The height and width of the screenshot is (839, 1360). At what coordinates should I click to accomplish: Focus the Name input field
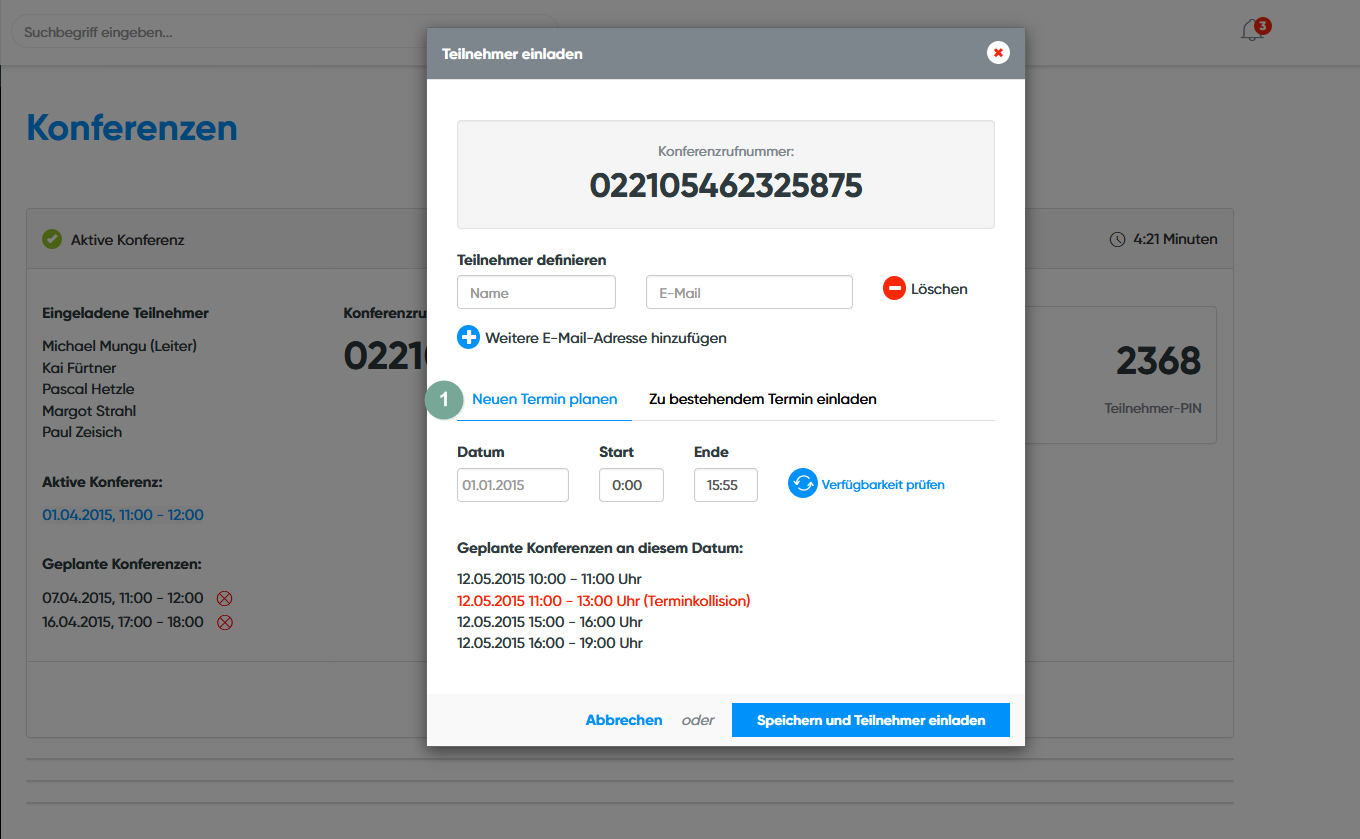[536, 293]
